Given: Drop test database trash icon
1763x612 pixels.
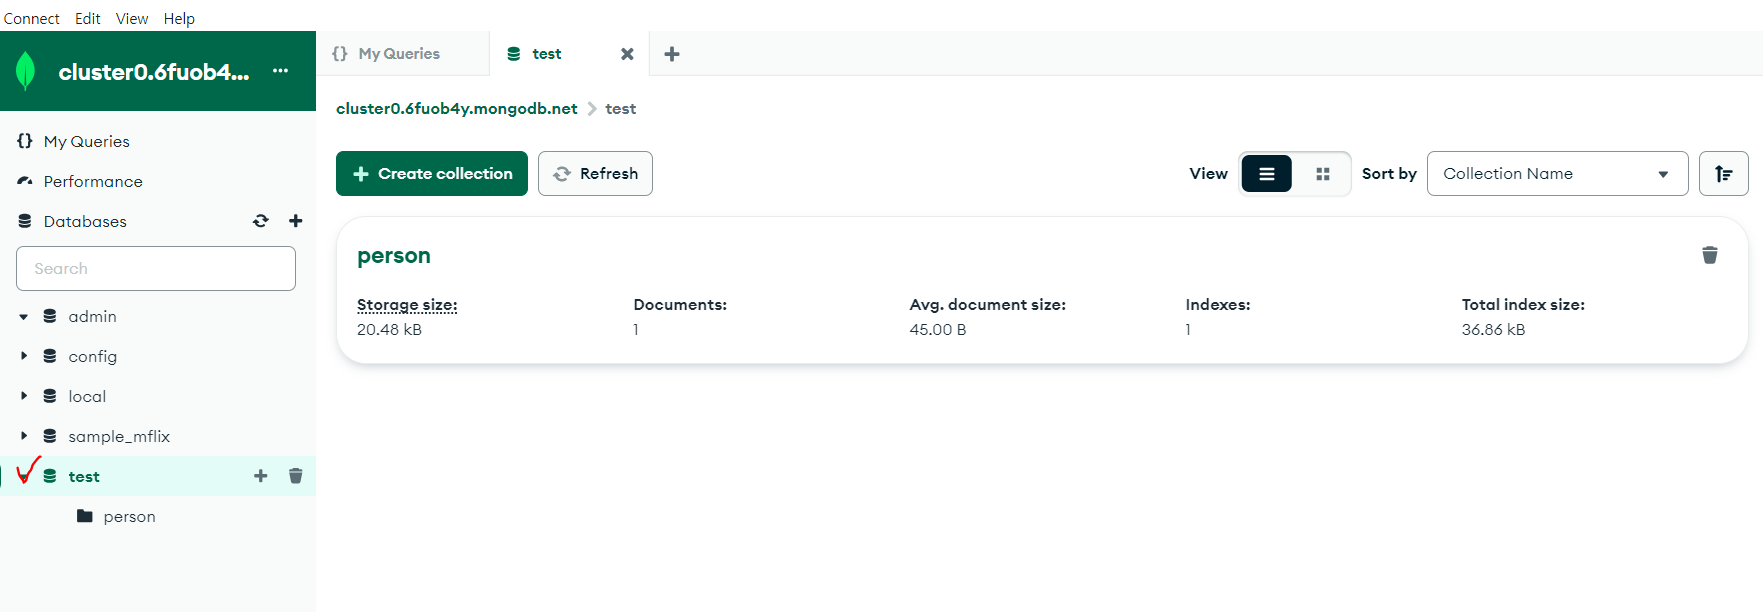Looking at the screenshot, I should tap(296, 476).
